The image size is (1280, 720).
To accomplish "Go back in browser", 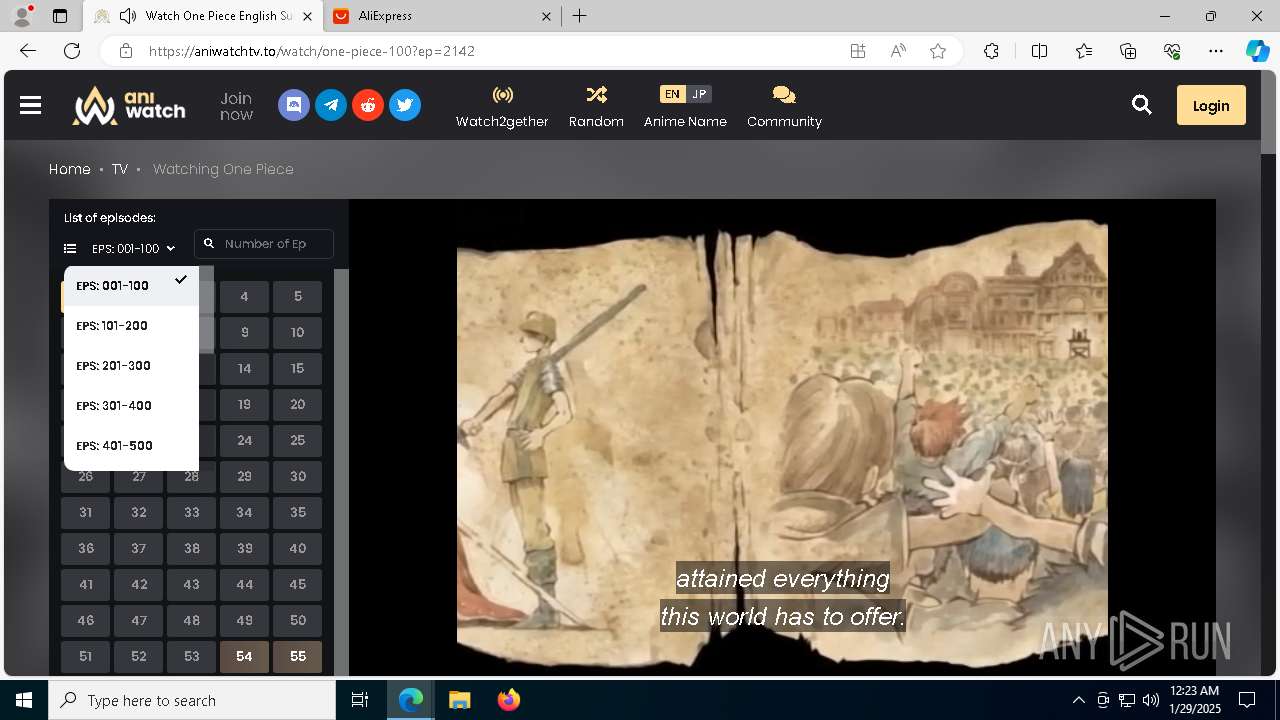I will pyautogui.click(x=28, y=51).
